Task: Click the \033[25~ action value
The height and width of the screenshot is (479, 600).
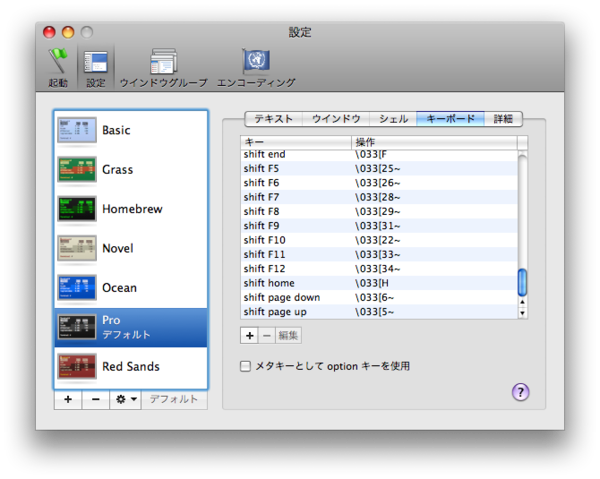Action: [x=377, y=169]
